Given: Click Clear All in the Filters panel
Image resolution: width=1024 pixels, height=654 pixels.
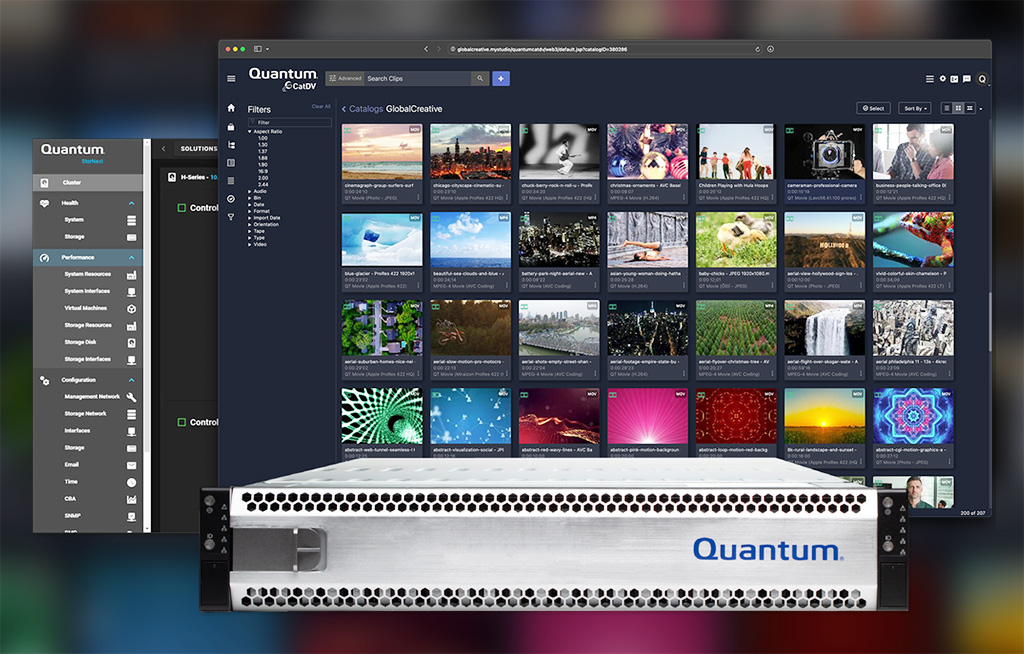Looking at the screenshot, I should pos(321,106).
